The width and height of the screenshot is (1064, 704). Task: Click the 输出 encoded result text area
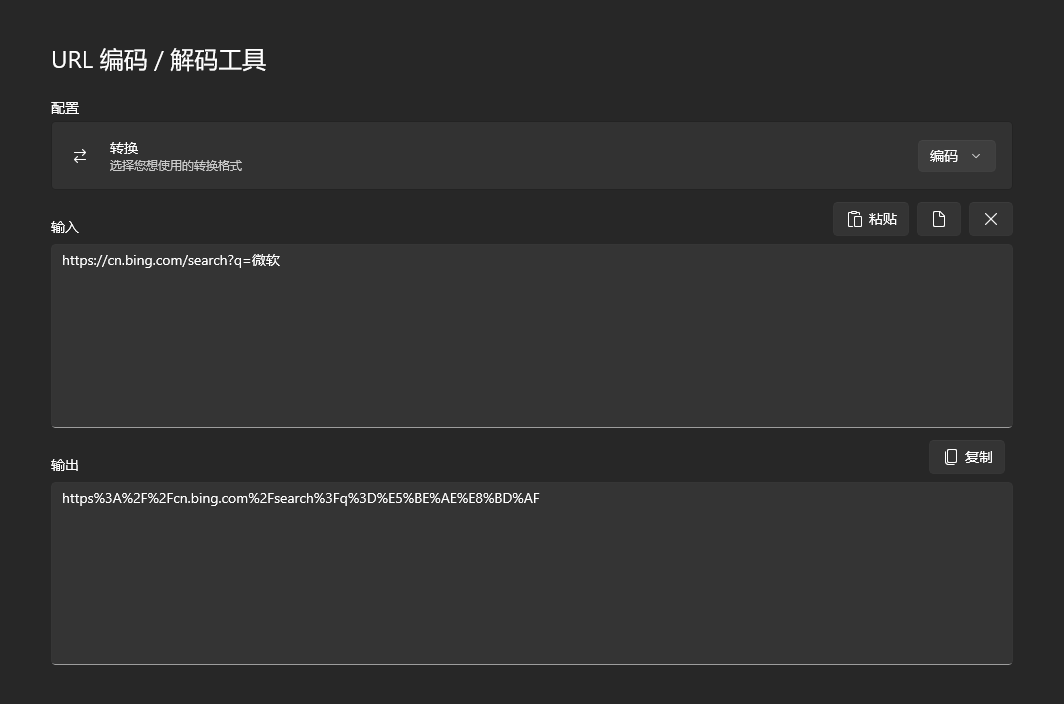pyautogui.click(x=532, y=573)
